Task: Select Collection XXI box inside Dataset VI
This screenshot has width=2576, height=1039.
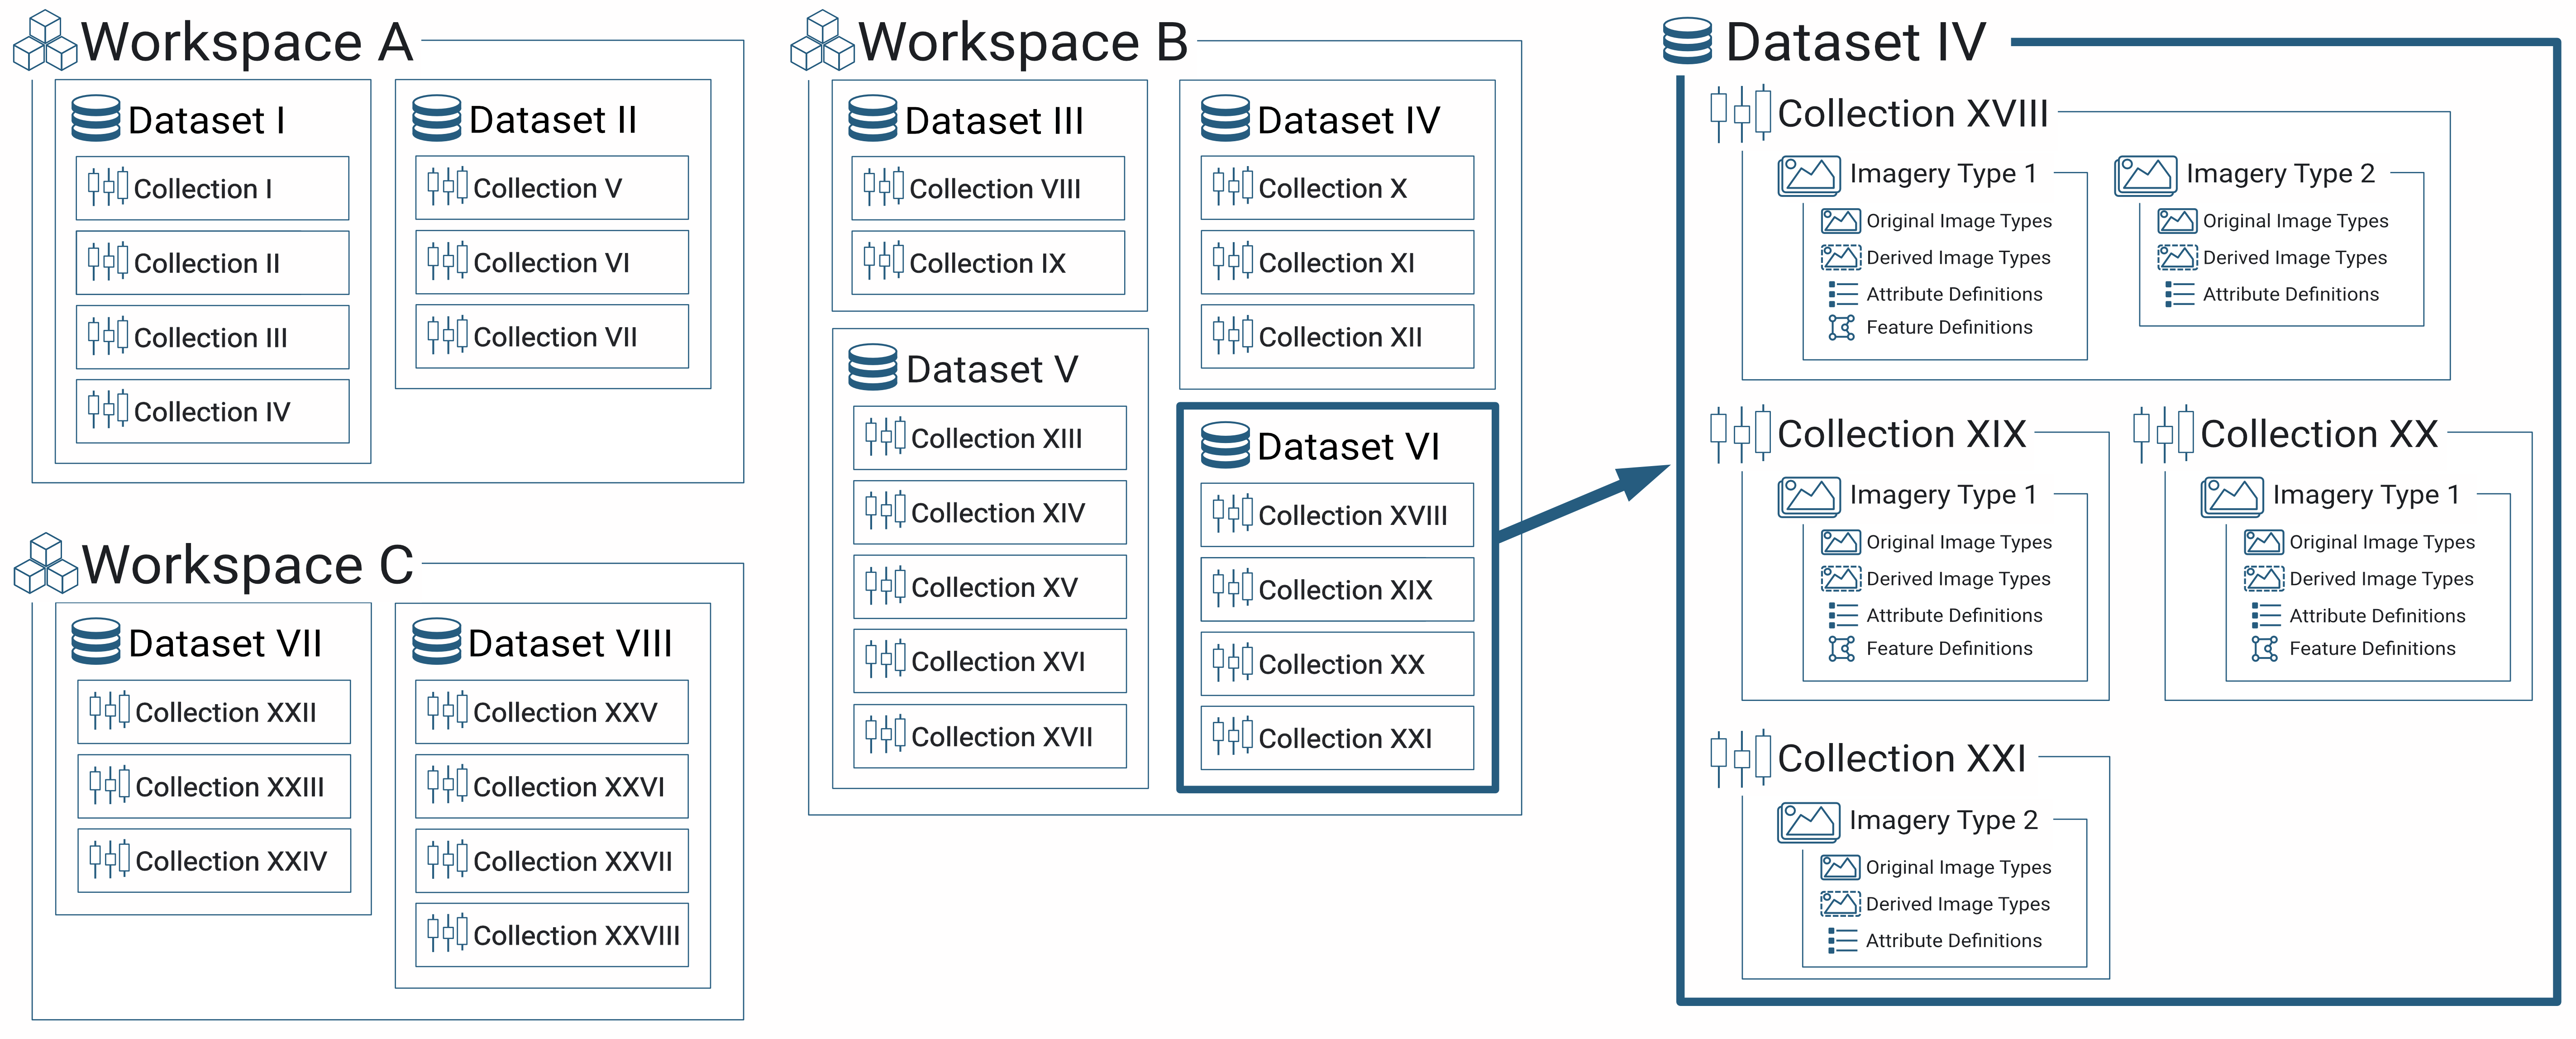Action: [x=1337, y=738]
